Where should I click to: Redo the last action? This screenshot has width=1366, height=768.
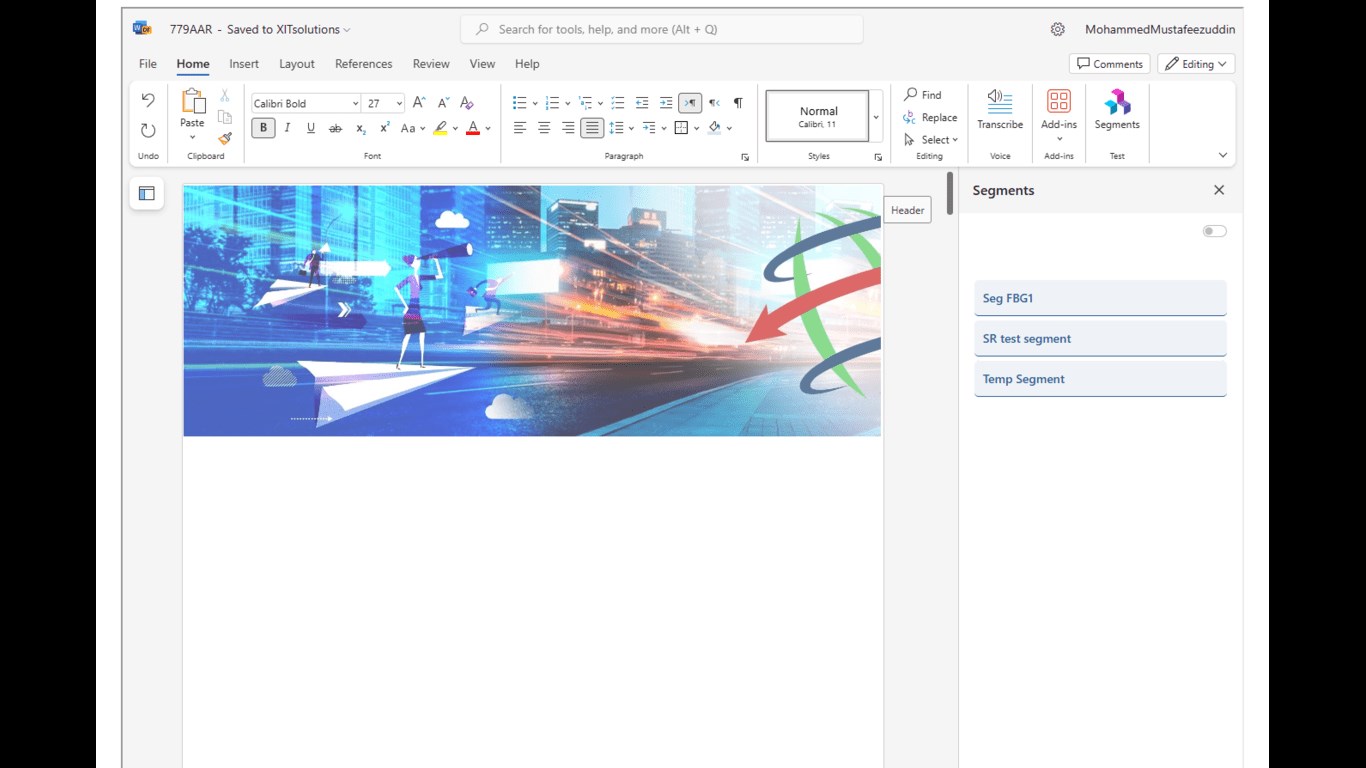tap(148, 130)
